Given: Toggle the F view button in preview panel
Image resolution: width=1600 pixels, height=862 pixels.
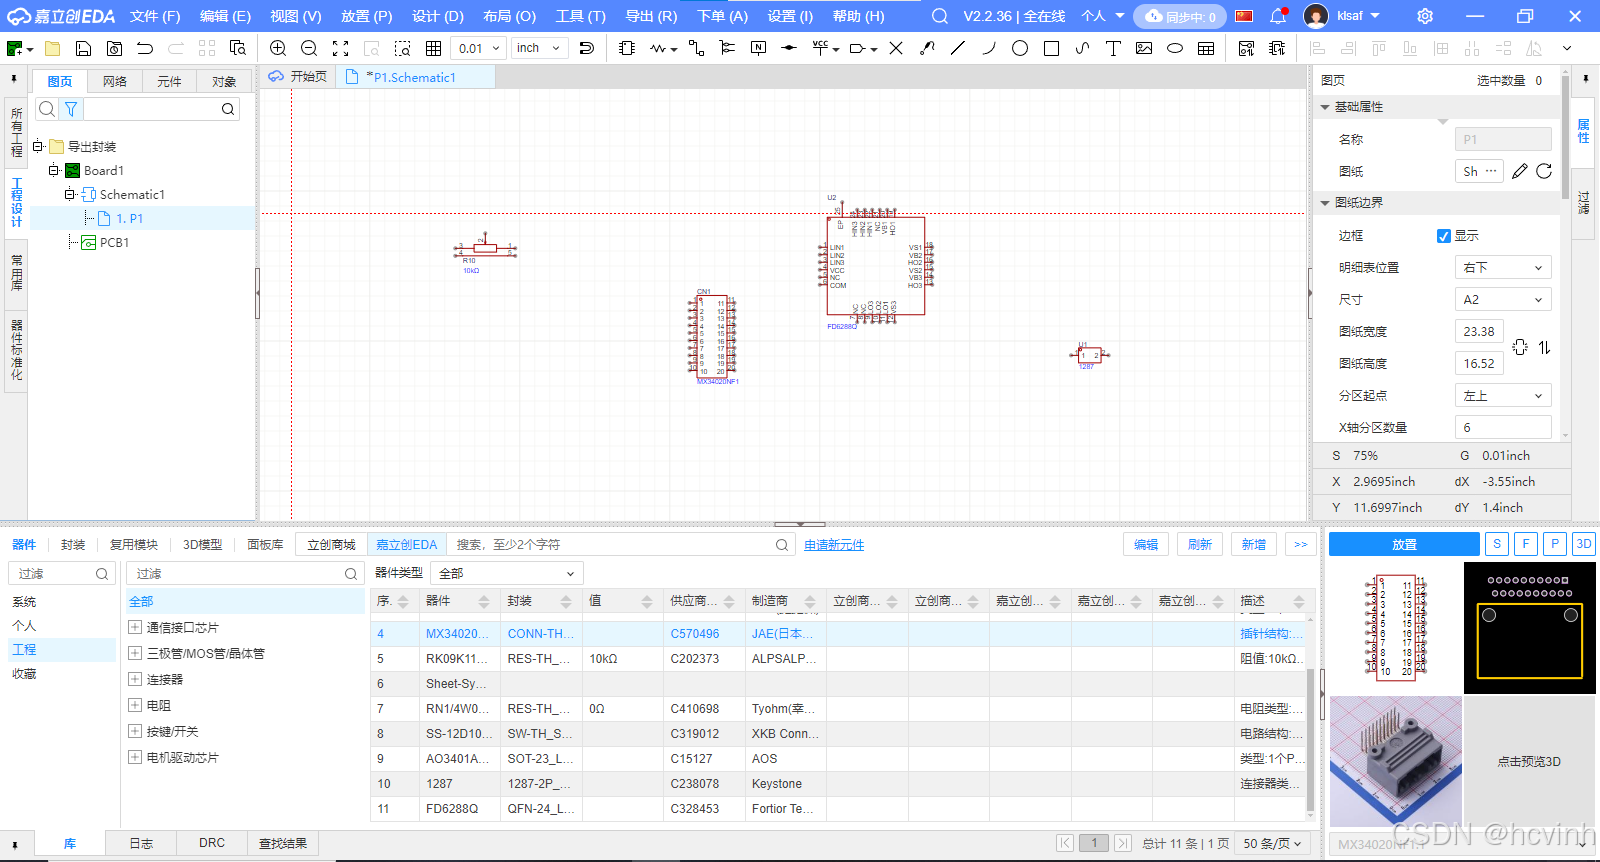Looking at the screenshot, I should pyautogui.click(x=1525, y=544).
